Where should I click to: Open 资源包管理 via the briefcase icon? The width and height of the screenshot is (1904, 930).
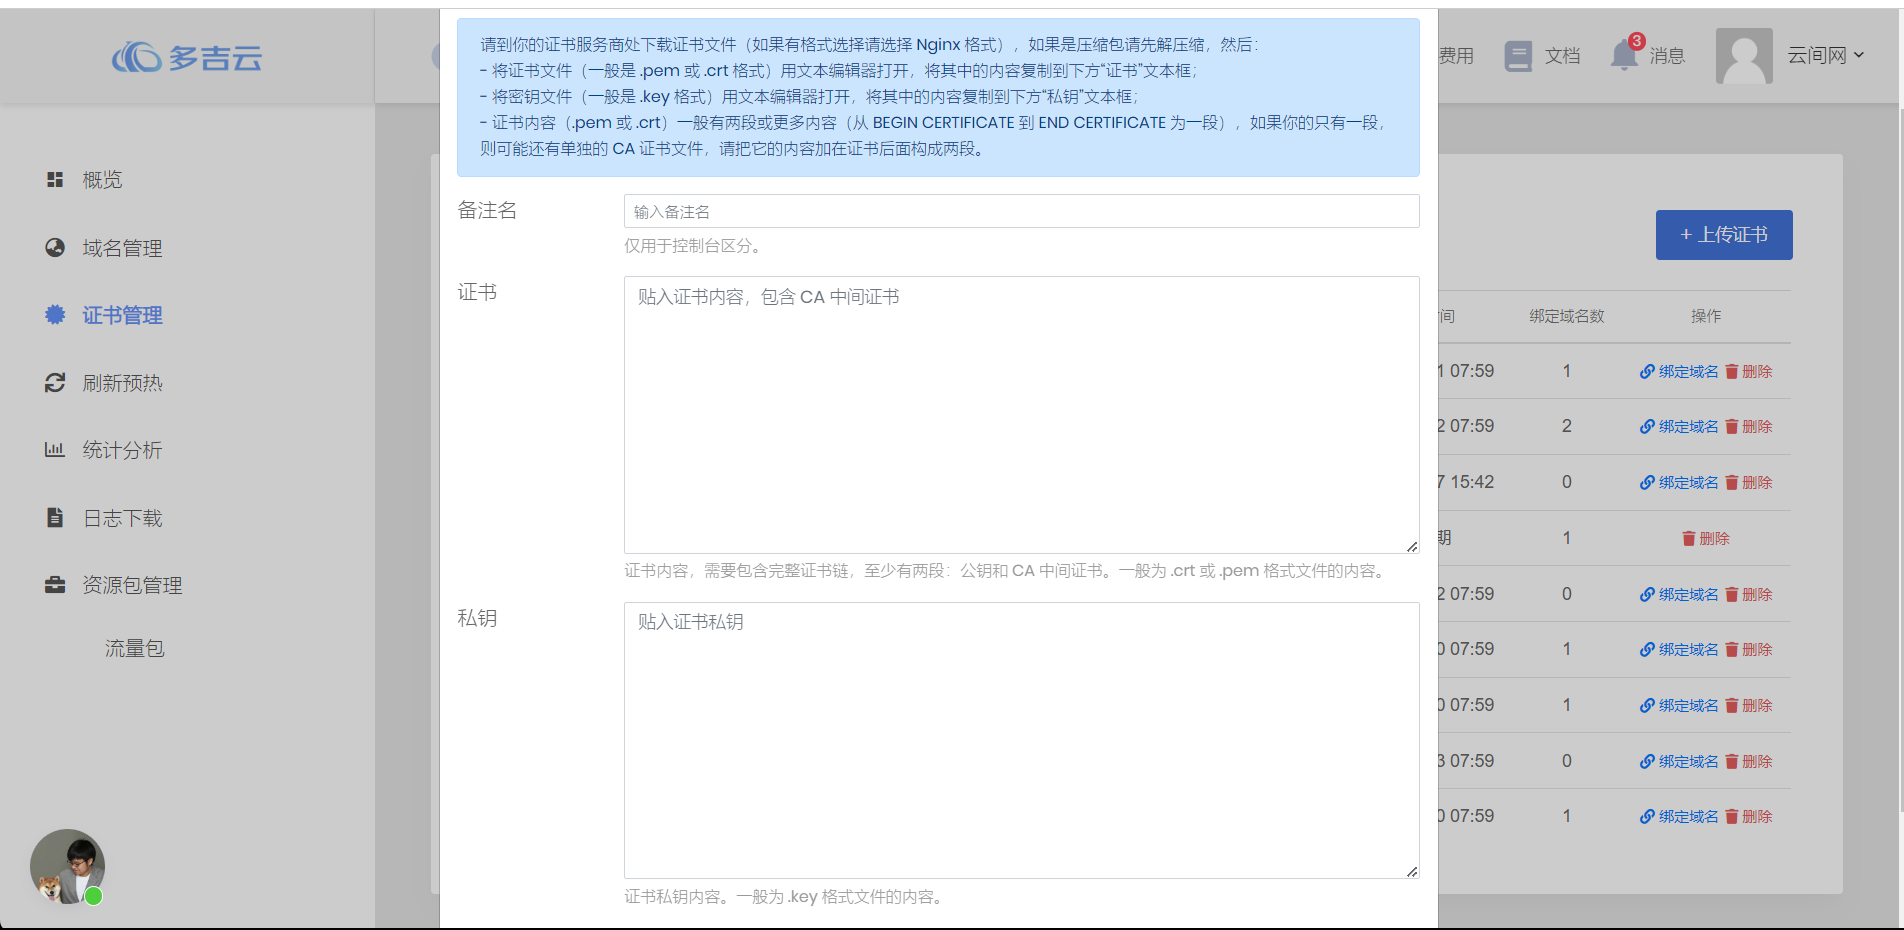[55, 584]
